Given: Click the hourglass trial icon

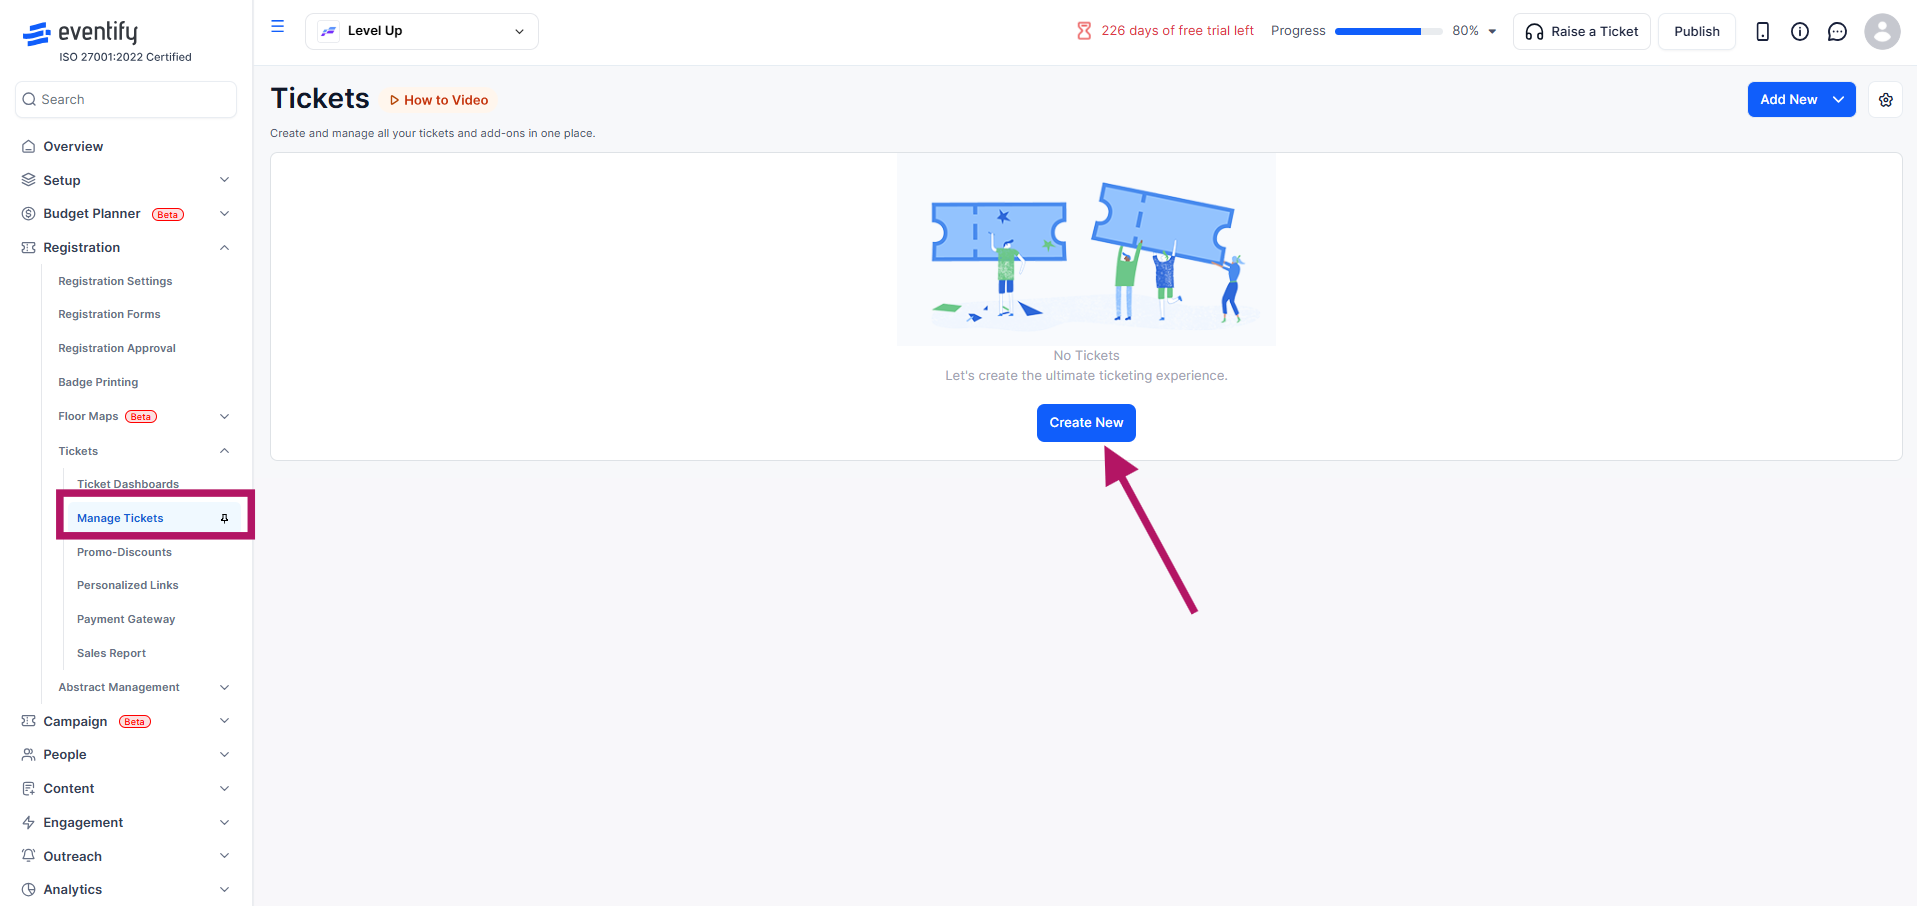Looking at the screenshot, I should click(x=1084, y=31).
